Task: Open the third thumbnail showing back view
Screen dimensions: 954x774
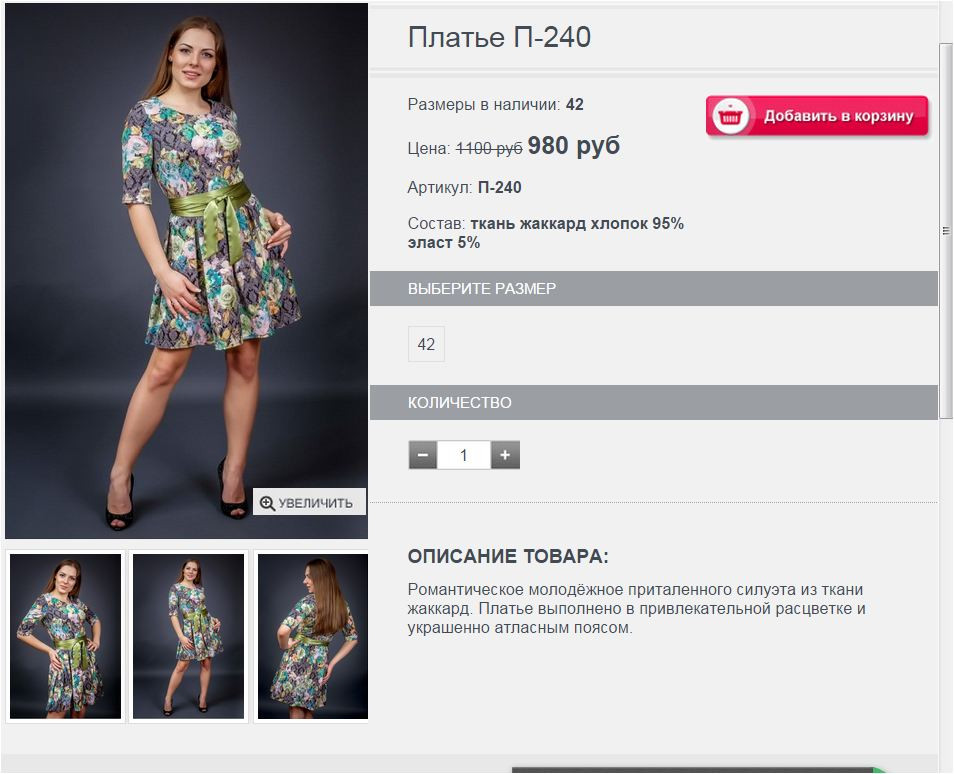Action: pos(313,636)
